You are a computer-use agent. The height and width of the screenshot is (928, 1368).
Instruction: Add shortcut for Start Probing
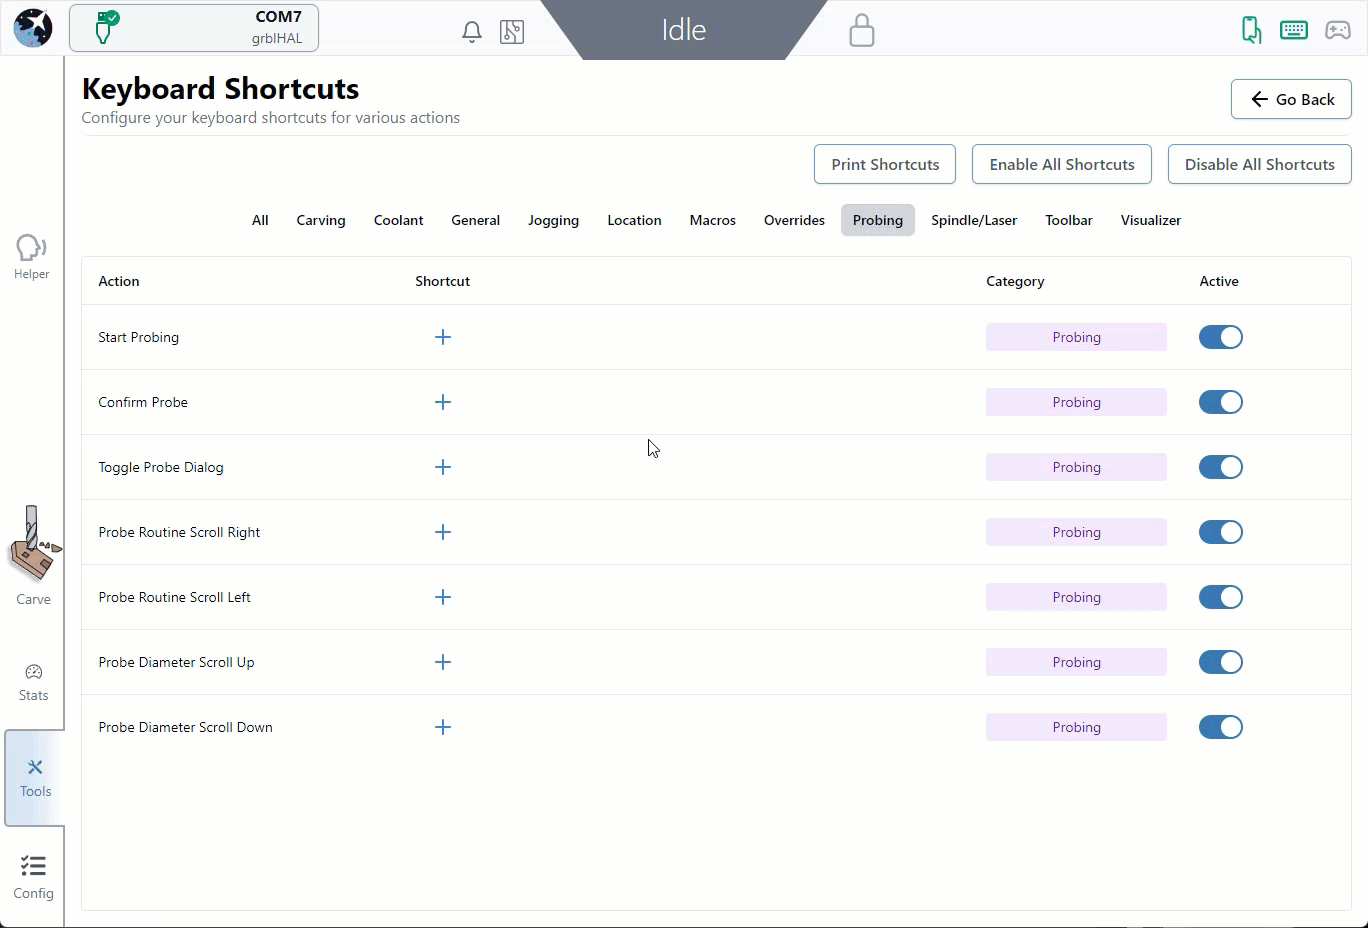(x=443, y=337)
